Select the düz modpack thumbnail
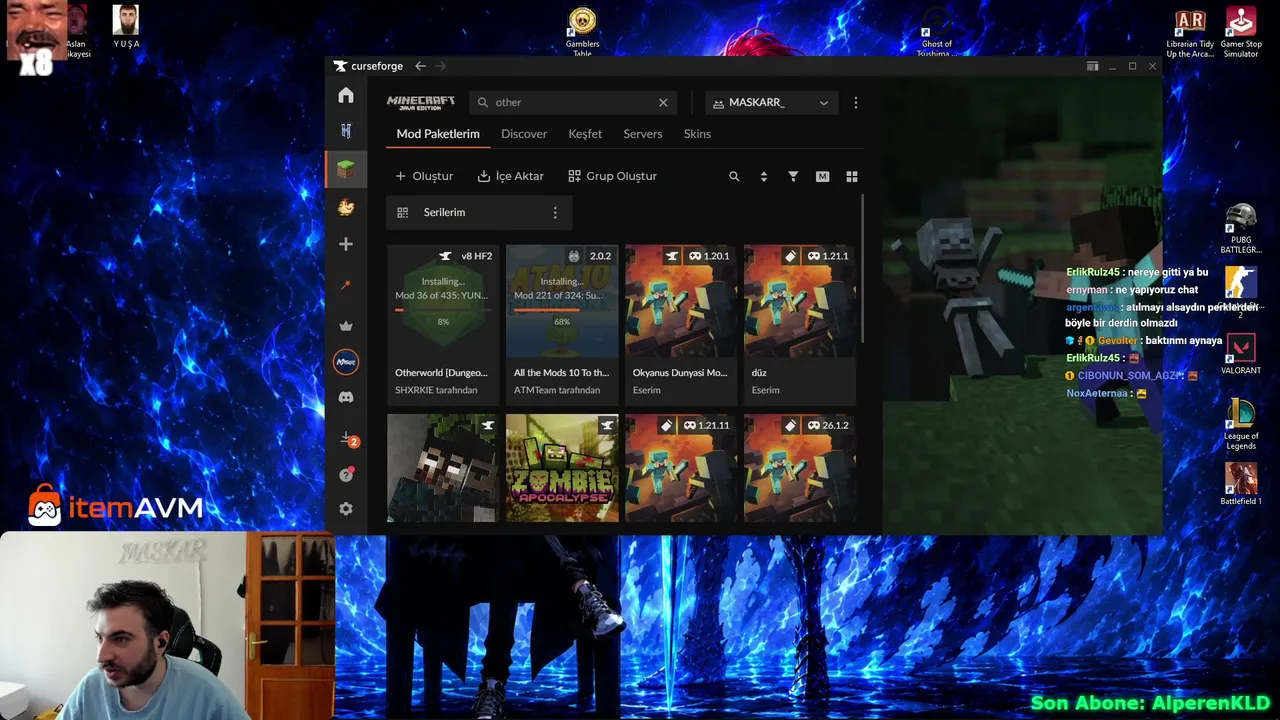 point(800,301)
